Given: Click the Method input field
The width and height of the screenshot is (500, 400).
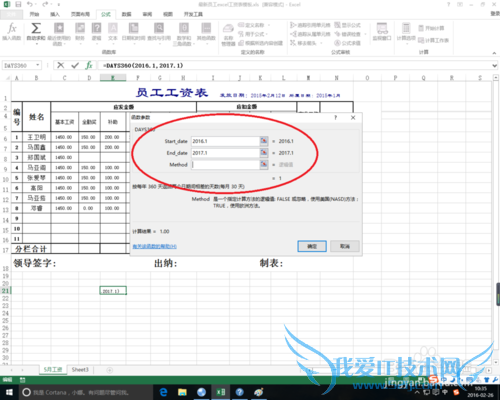Looking at the screenshot, I should [x=225, y=165].
